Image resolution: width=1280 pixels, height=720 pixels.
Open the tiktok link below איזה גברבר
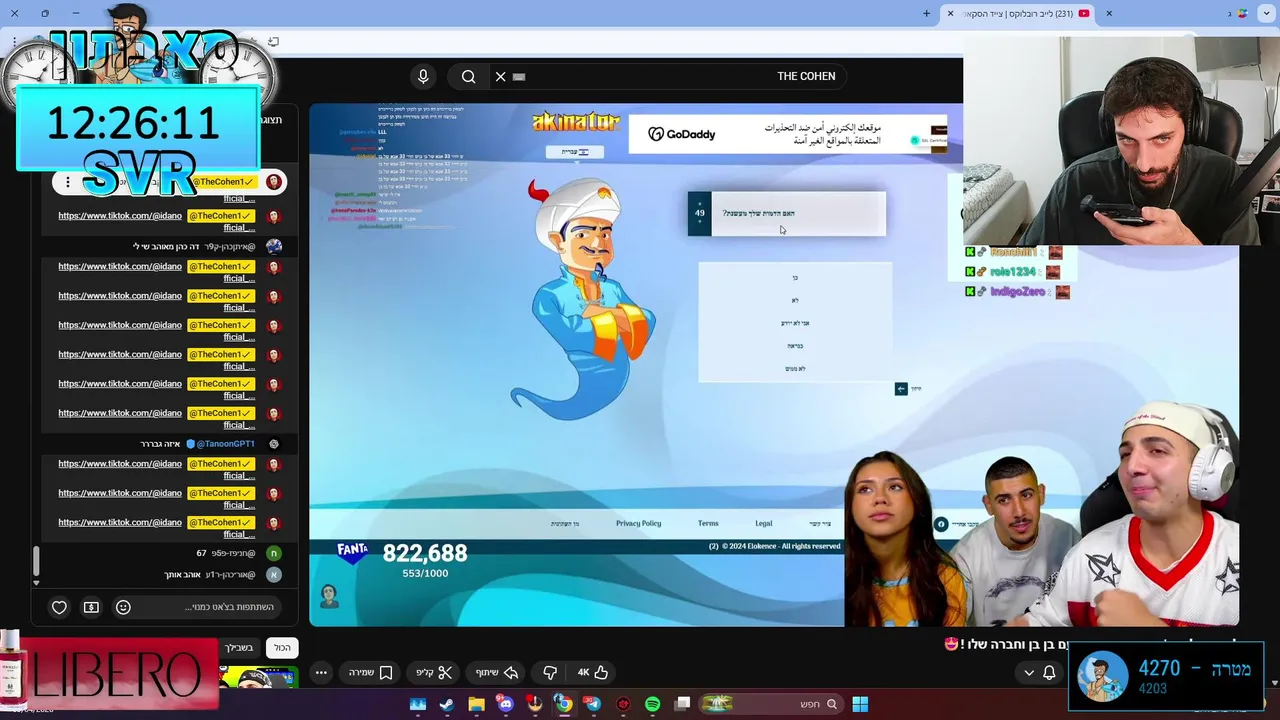click(120, 464)
